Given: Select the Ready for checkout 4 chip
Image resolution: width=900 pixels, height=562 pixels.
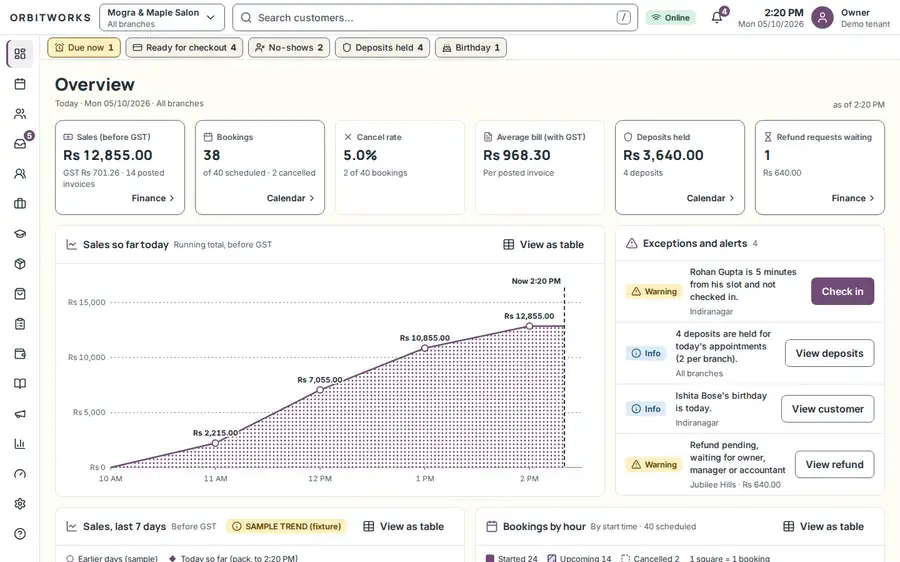Looking at the screenshot, I should tap(184, 48).
